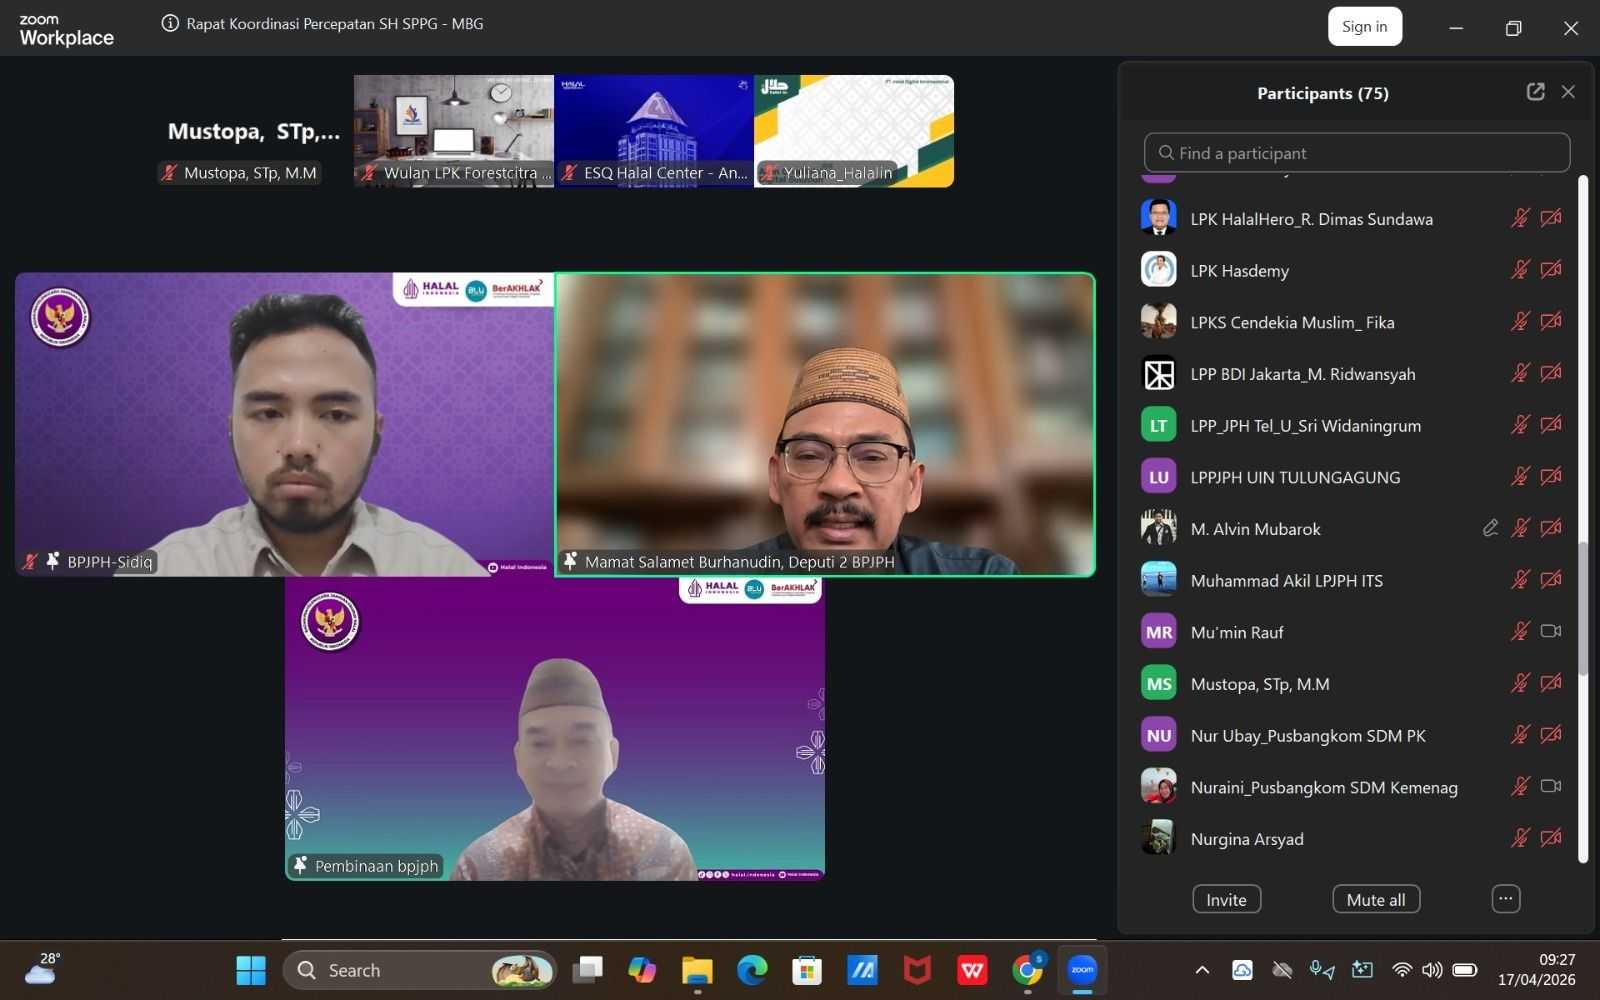The height and width of the screenshot is (1000, 1600).
Task: Open the participants panel pop-out icon
Action: coord(1536,91)
